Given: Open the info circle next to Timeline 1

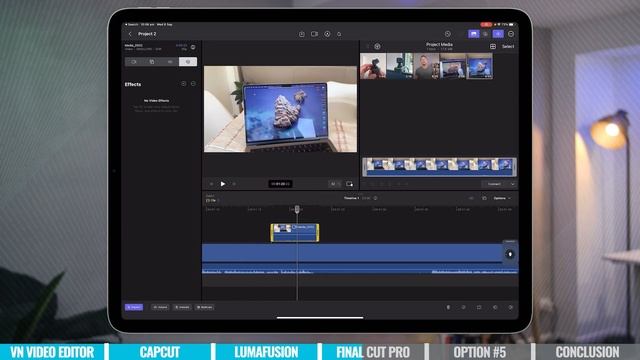Looking at the screenshot, I should 376,198.
